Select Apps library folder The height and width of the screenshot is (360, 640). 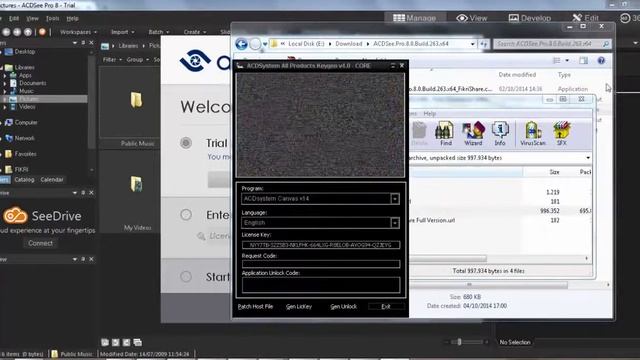pos(21,75)
